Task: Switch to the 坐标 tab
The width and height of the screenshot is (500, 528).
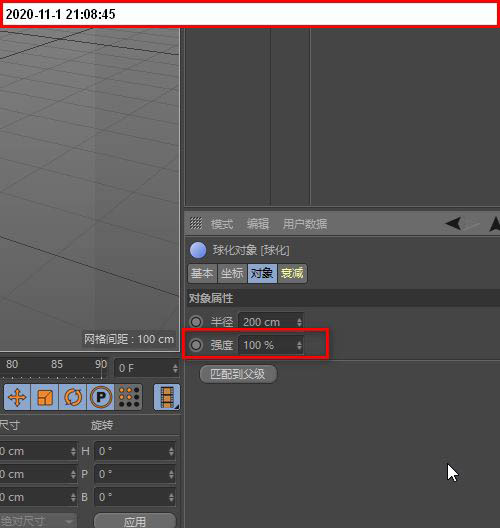Action: 232,273
